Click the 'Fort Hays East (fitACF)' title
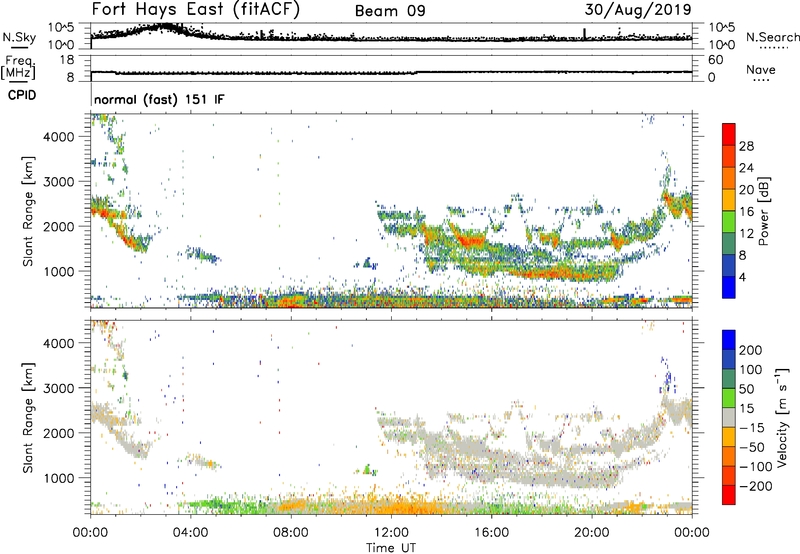 pyautogui.click(x=196, y=10)
